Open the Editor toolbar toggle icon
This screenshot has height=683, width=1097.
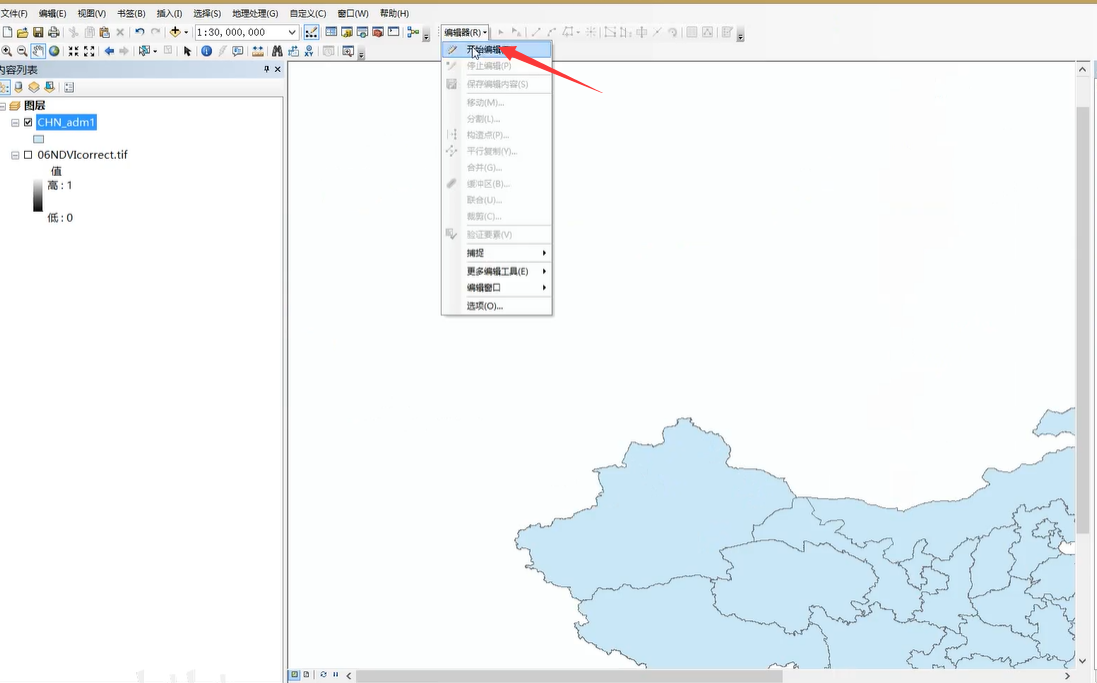tap(311, 32)
